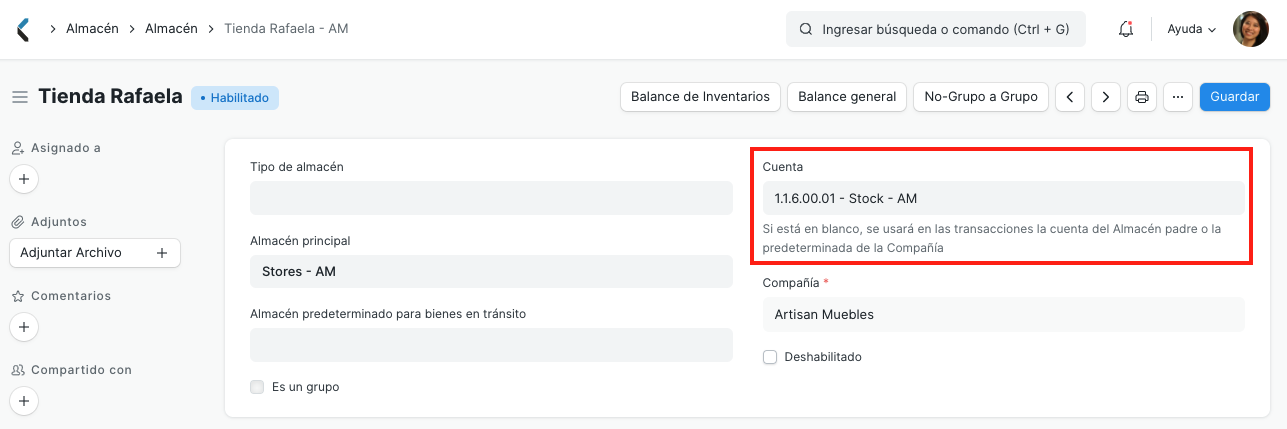Image resolution: width=1287 pixels, height=429 pixels.
Task: Click the Comentarios sidebar label
Action: [x=71, y=296]
